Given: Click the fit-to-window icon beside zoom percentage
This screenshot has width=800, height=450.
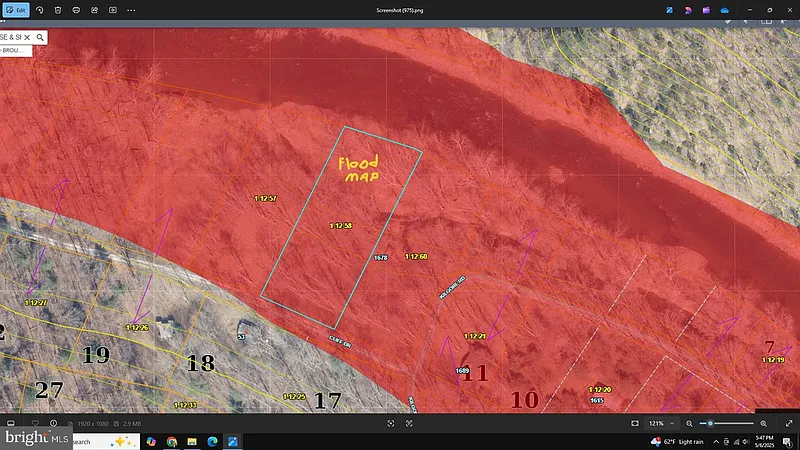Looking at the screenshot, I should (635, 423).
